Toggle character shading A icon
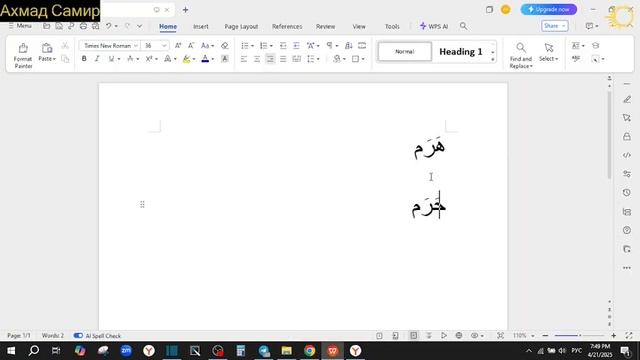 pyautogui.click(x=224, y=59)
